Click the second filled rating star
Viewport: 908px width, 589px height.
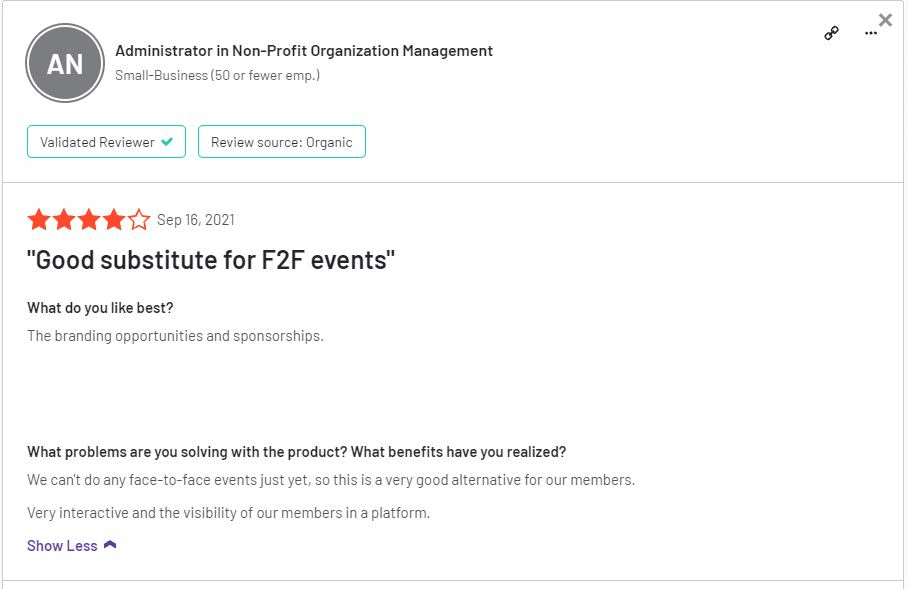coord(64,219)
